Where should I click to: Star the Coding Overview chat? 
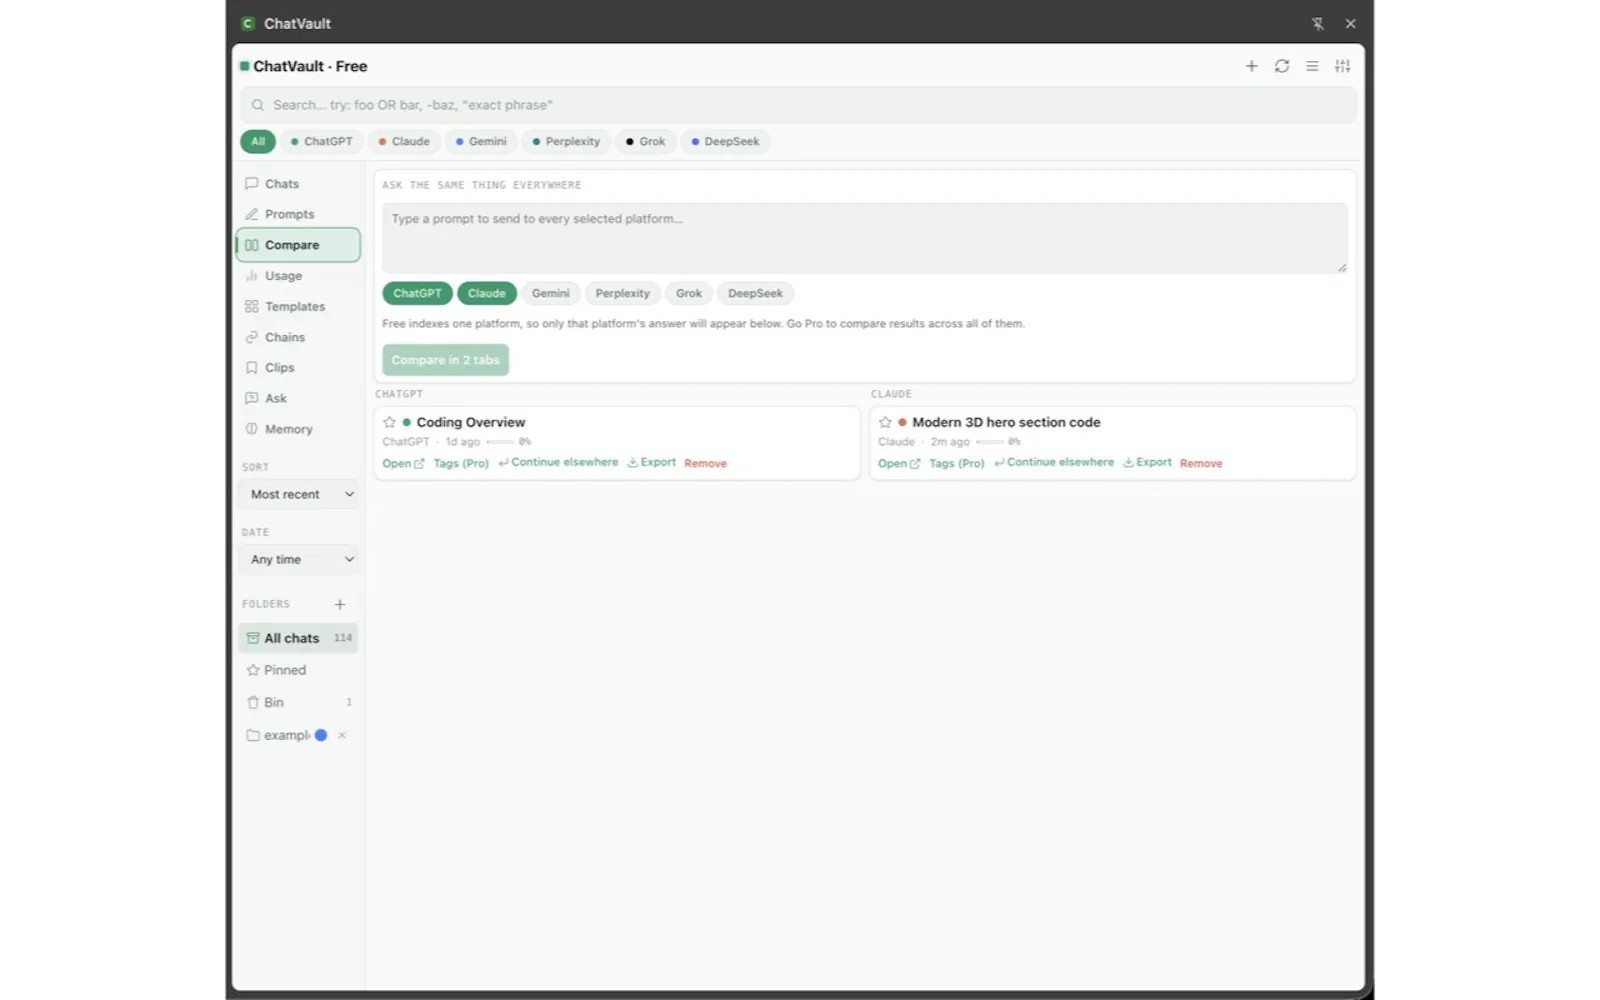[x=390, y=422]
